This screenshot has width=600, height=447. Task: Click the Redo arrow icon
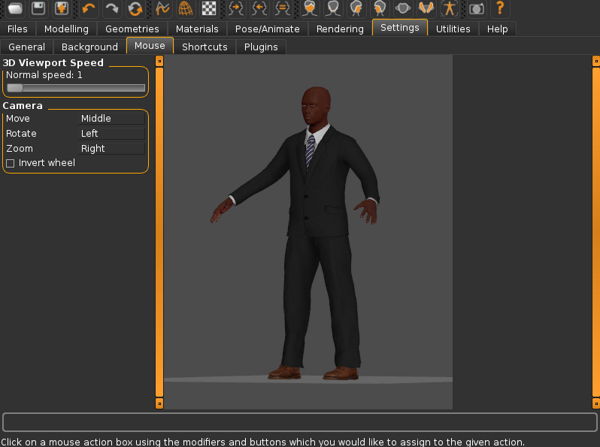tap(112, 9)
